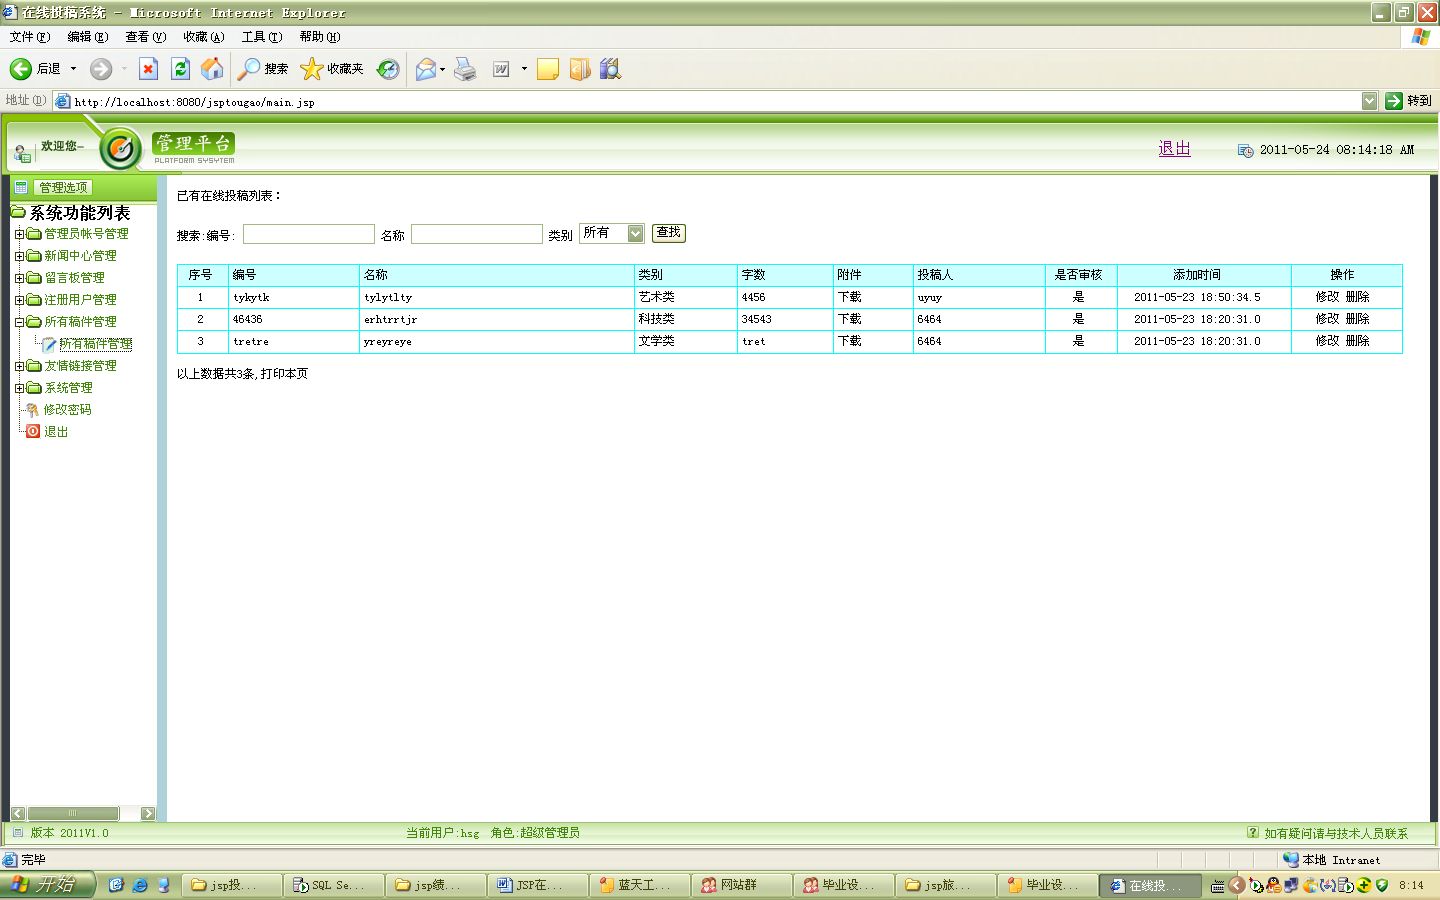The image size is (1440, 900).
Task: Click the quick launch IE icon in taskbar
Action: click(140, 885)
